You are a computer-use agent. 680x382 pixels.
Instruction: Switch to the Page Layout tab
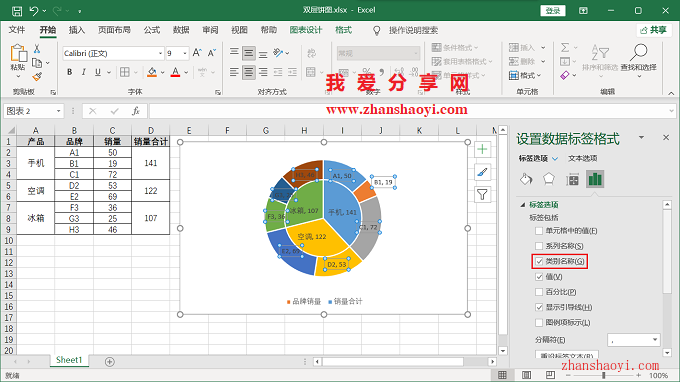[x=114, y=30]
